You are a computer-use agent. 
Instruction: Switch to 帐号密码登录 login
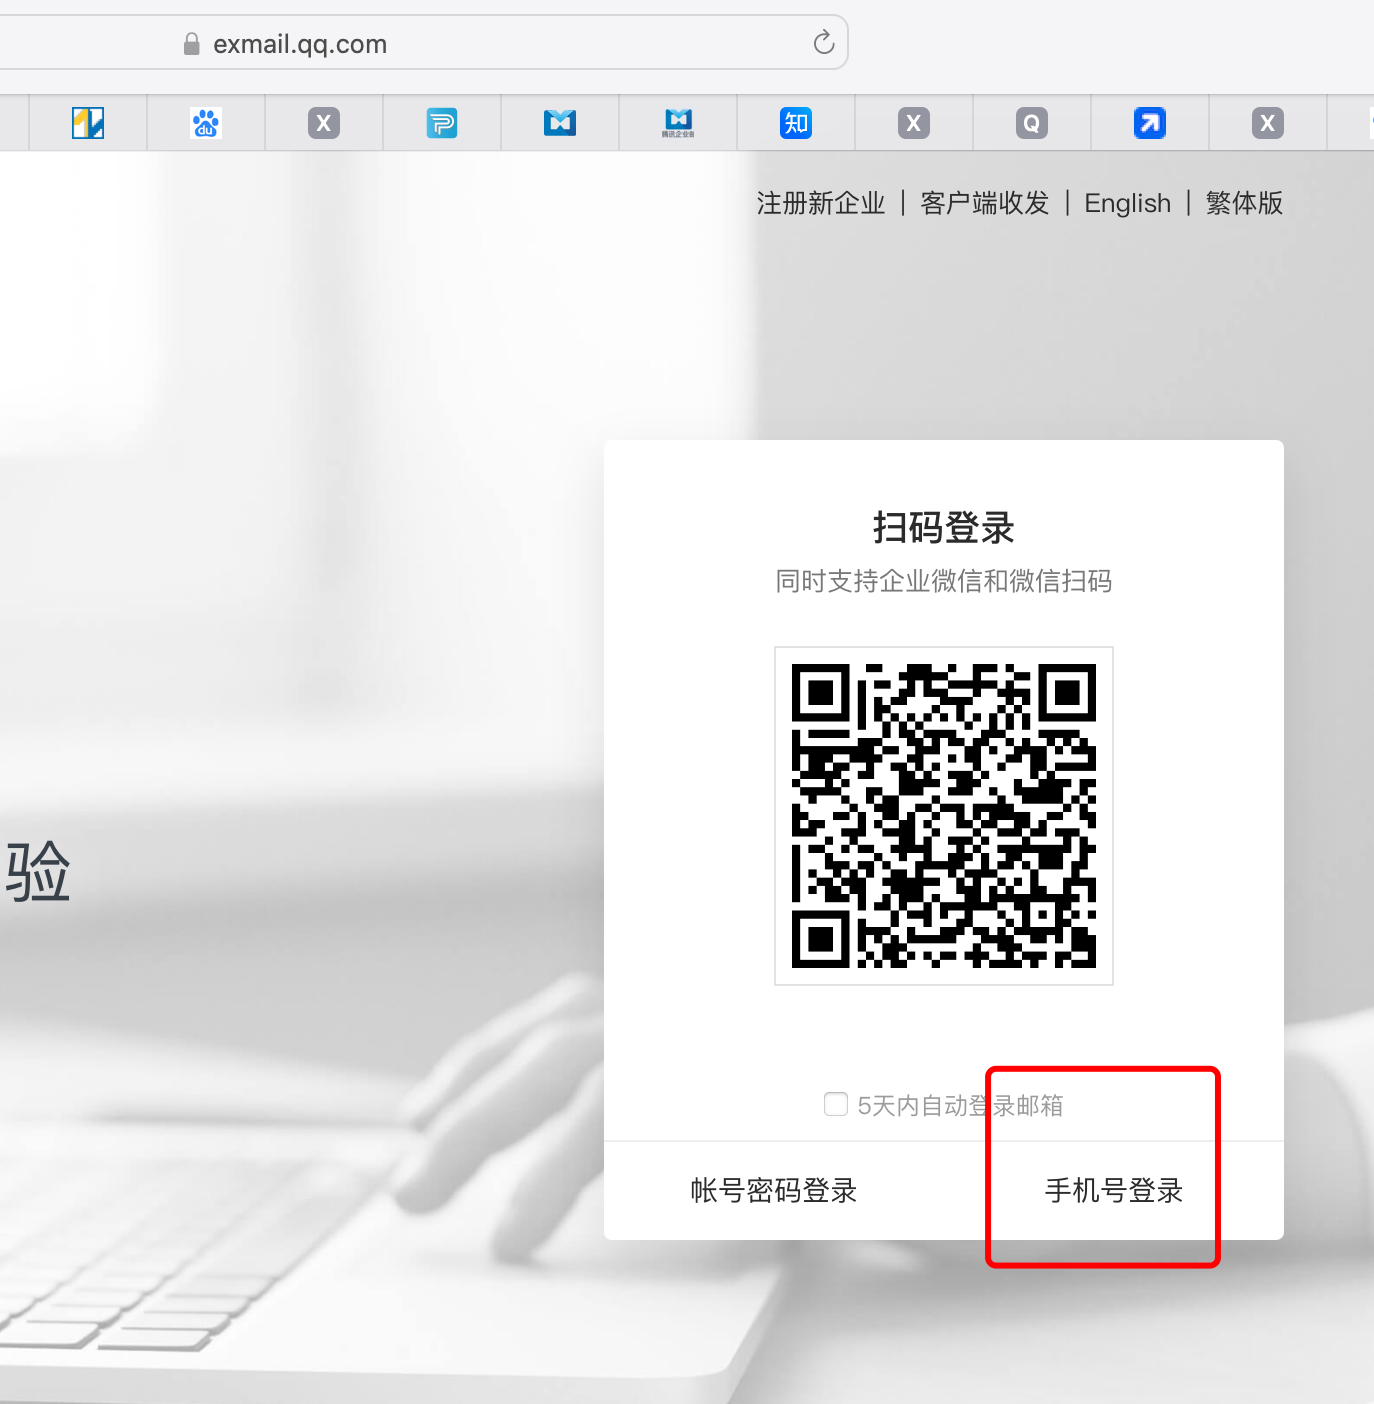(774, 1190)
